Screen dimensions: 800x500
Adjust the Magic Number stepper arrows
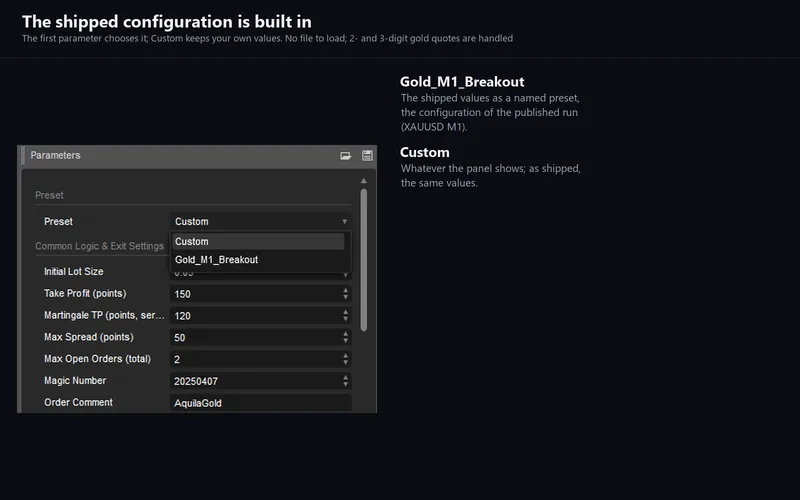(345, 381)
